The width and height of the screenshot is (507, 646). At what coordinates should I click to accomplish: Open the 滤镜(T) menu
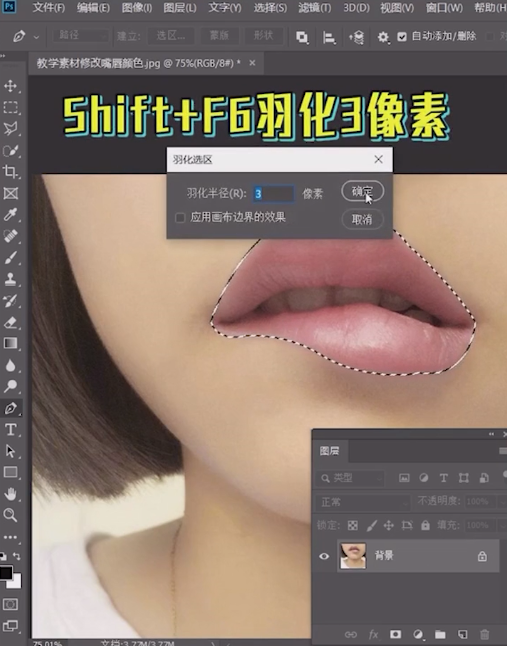point(315,8)
